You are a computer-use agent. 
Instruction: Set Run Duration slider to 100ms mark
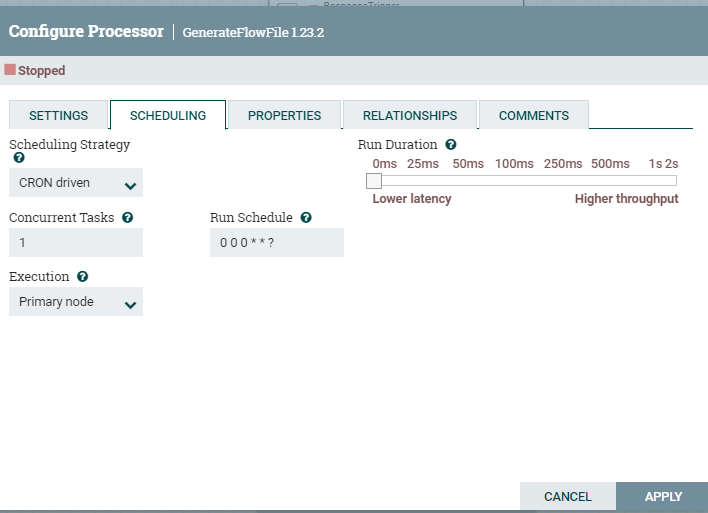pos(514,181)
